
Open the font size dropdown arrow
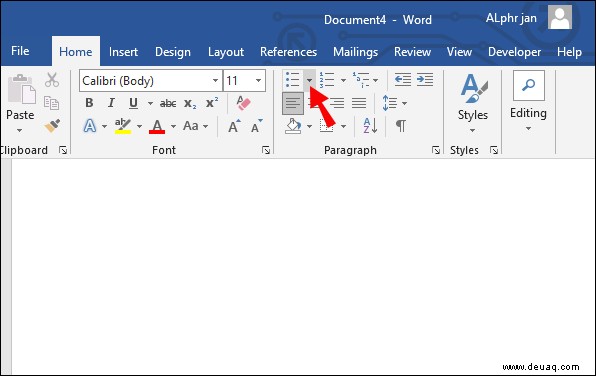pos(258,81)
